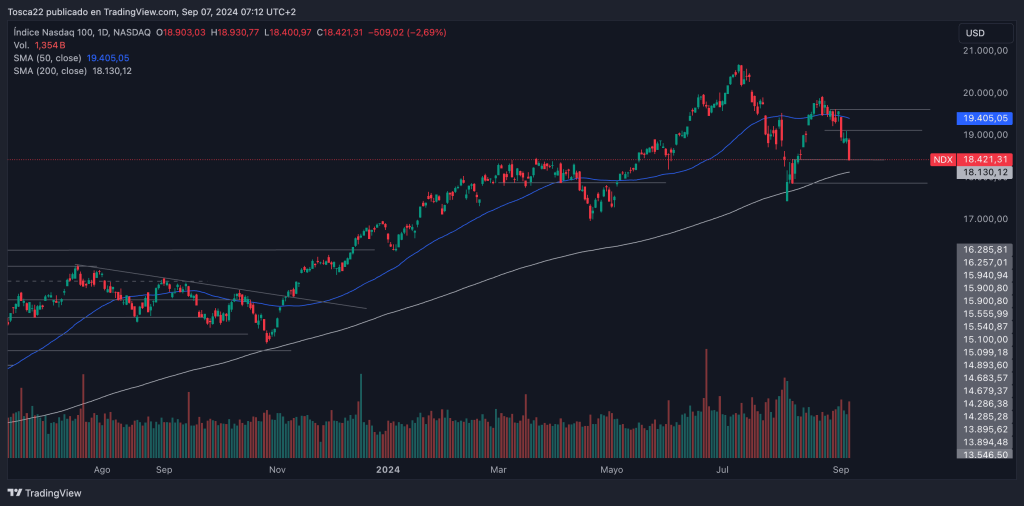Image resolution: width=1024 pixels, height=506 pixels.
Task: Click the 20.000,00 price axis label
Action: (x=984, y=92)
